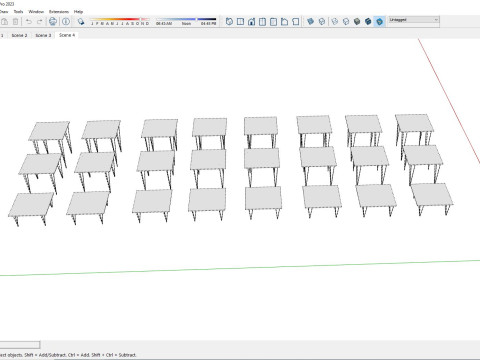
Task: Select Wireframe face style
Action: tap(335, 22)
